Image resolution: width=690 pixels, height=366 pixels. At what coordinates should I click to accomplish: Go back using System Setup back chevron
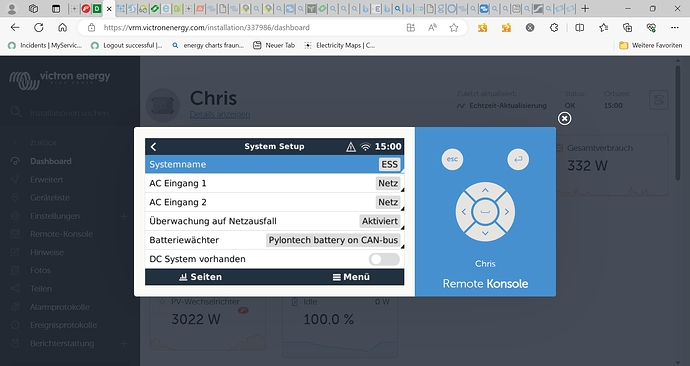[153, 146]
